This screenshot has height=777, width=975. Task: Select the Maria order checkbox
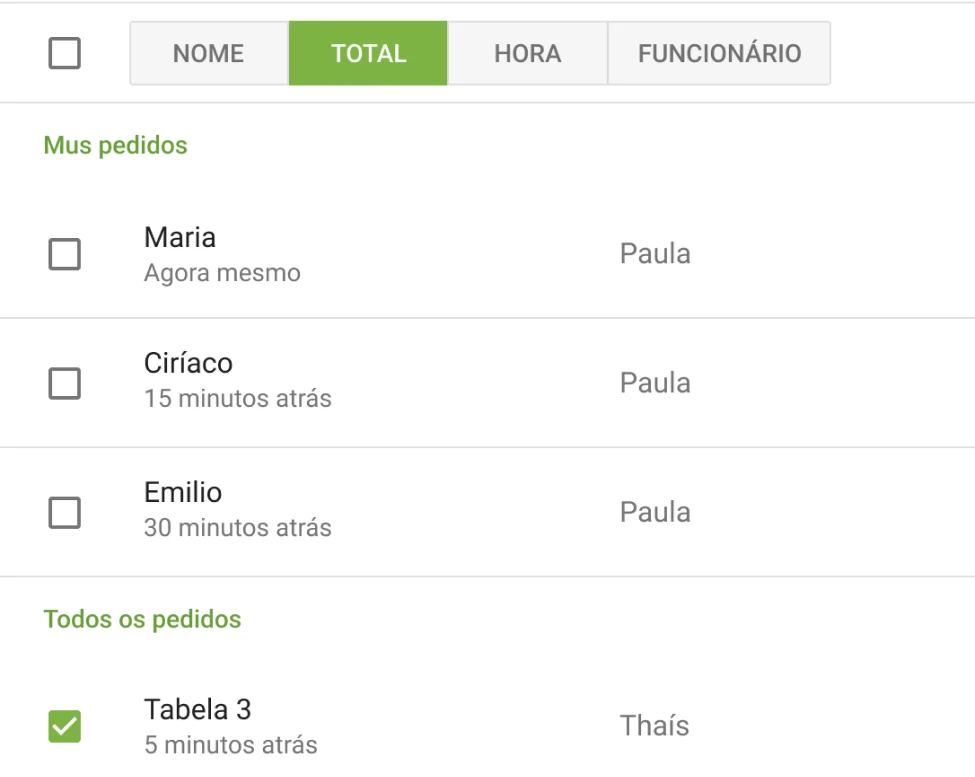[64, 255]
